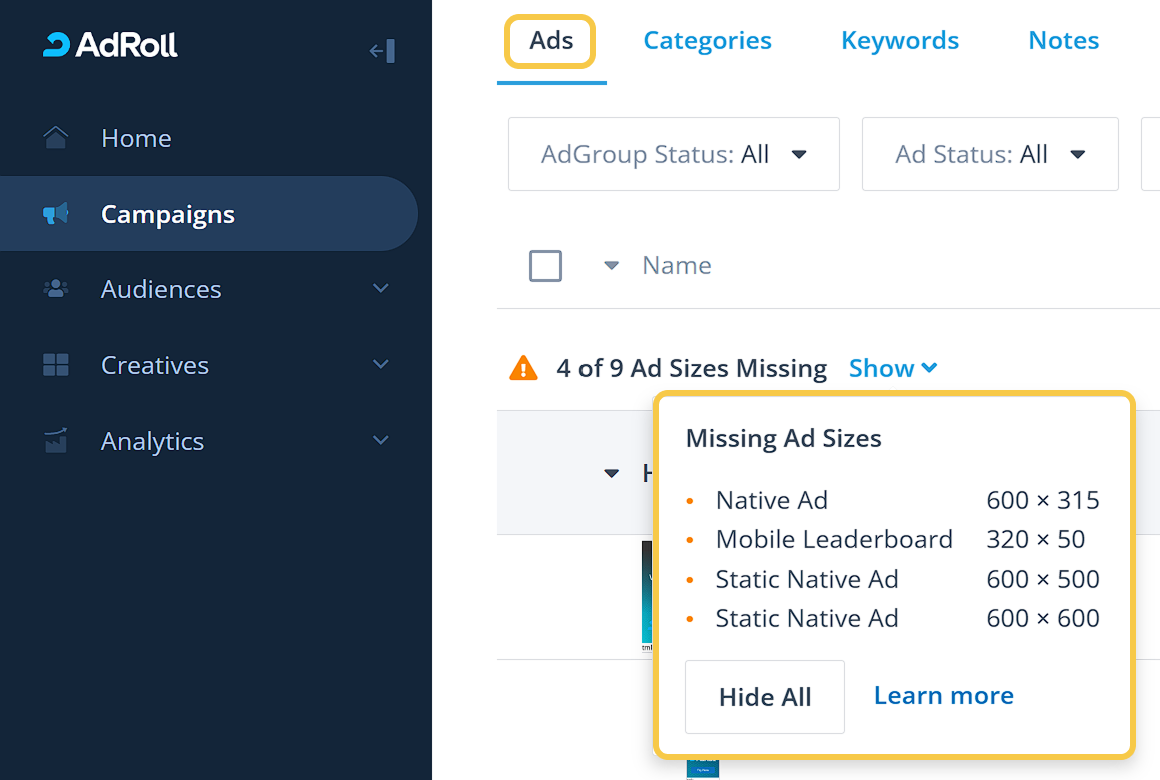Expand the Audiences menu chevron
1160x780 pixels.
380,289
